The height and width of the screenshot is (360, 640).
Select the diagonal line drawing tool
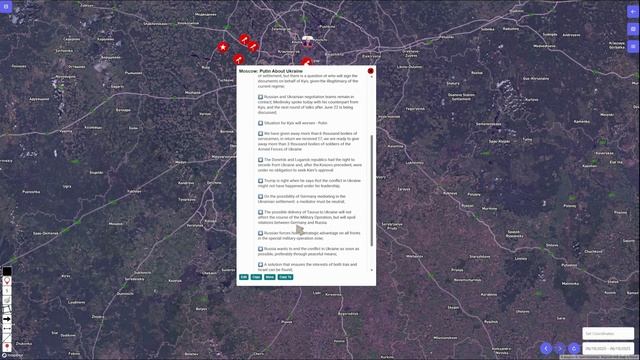7,338
